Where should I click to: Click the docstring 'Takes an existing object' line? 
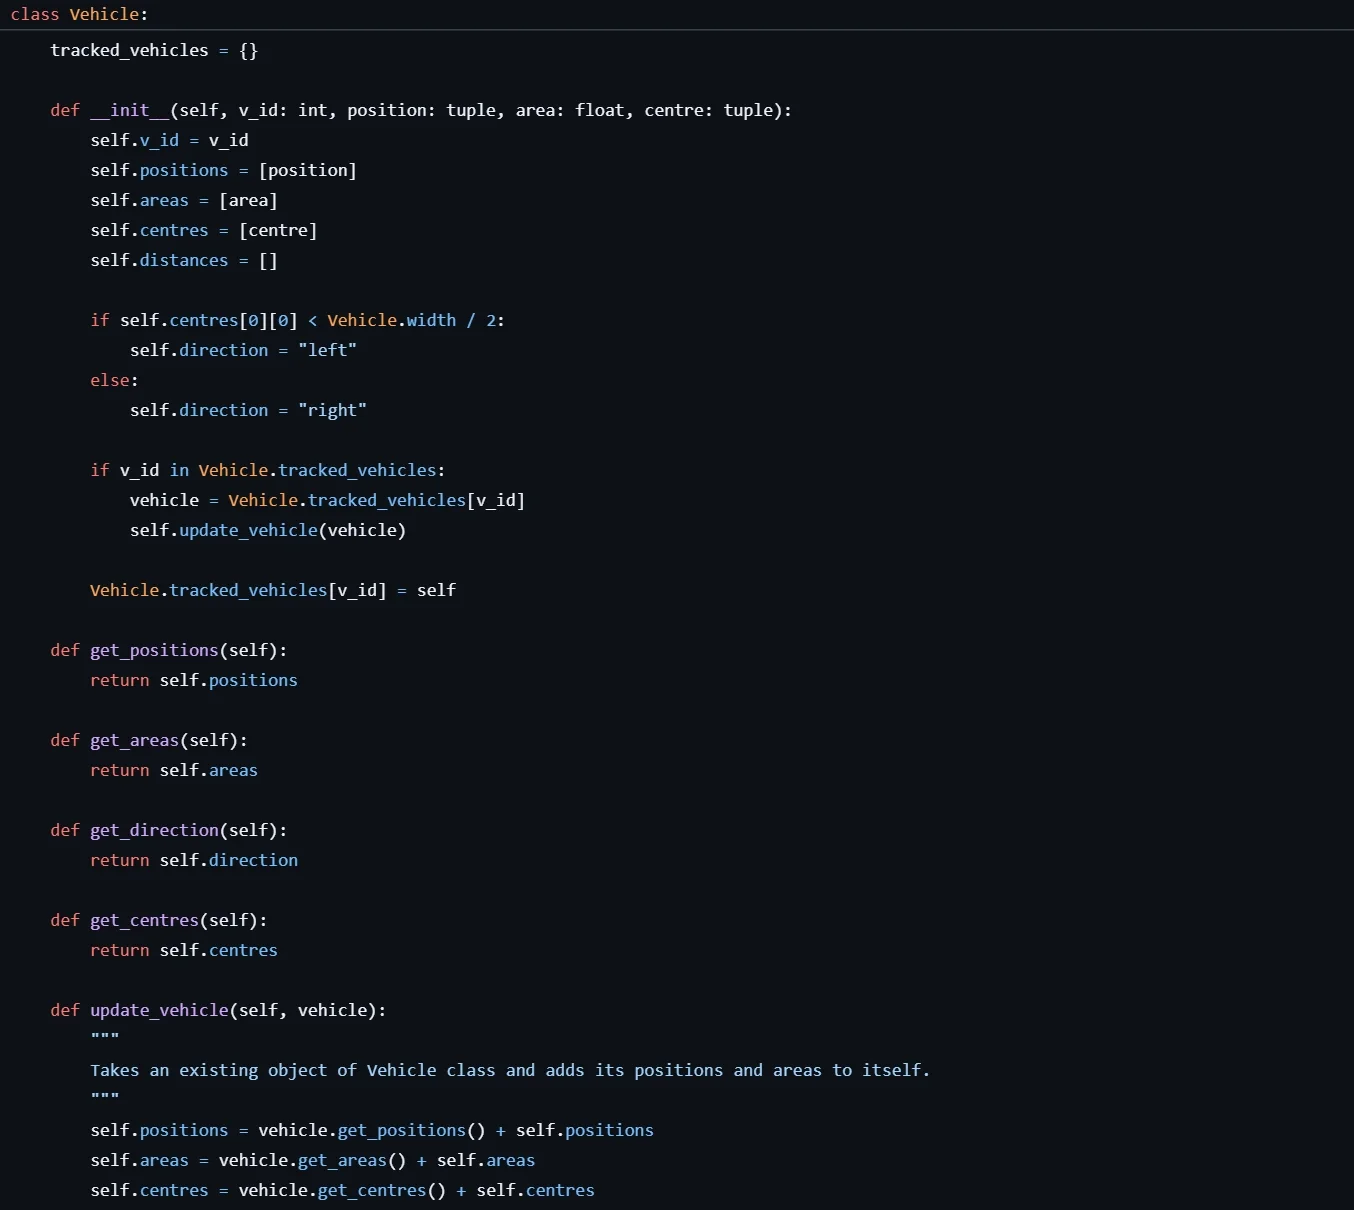click(510, 1070)
